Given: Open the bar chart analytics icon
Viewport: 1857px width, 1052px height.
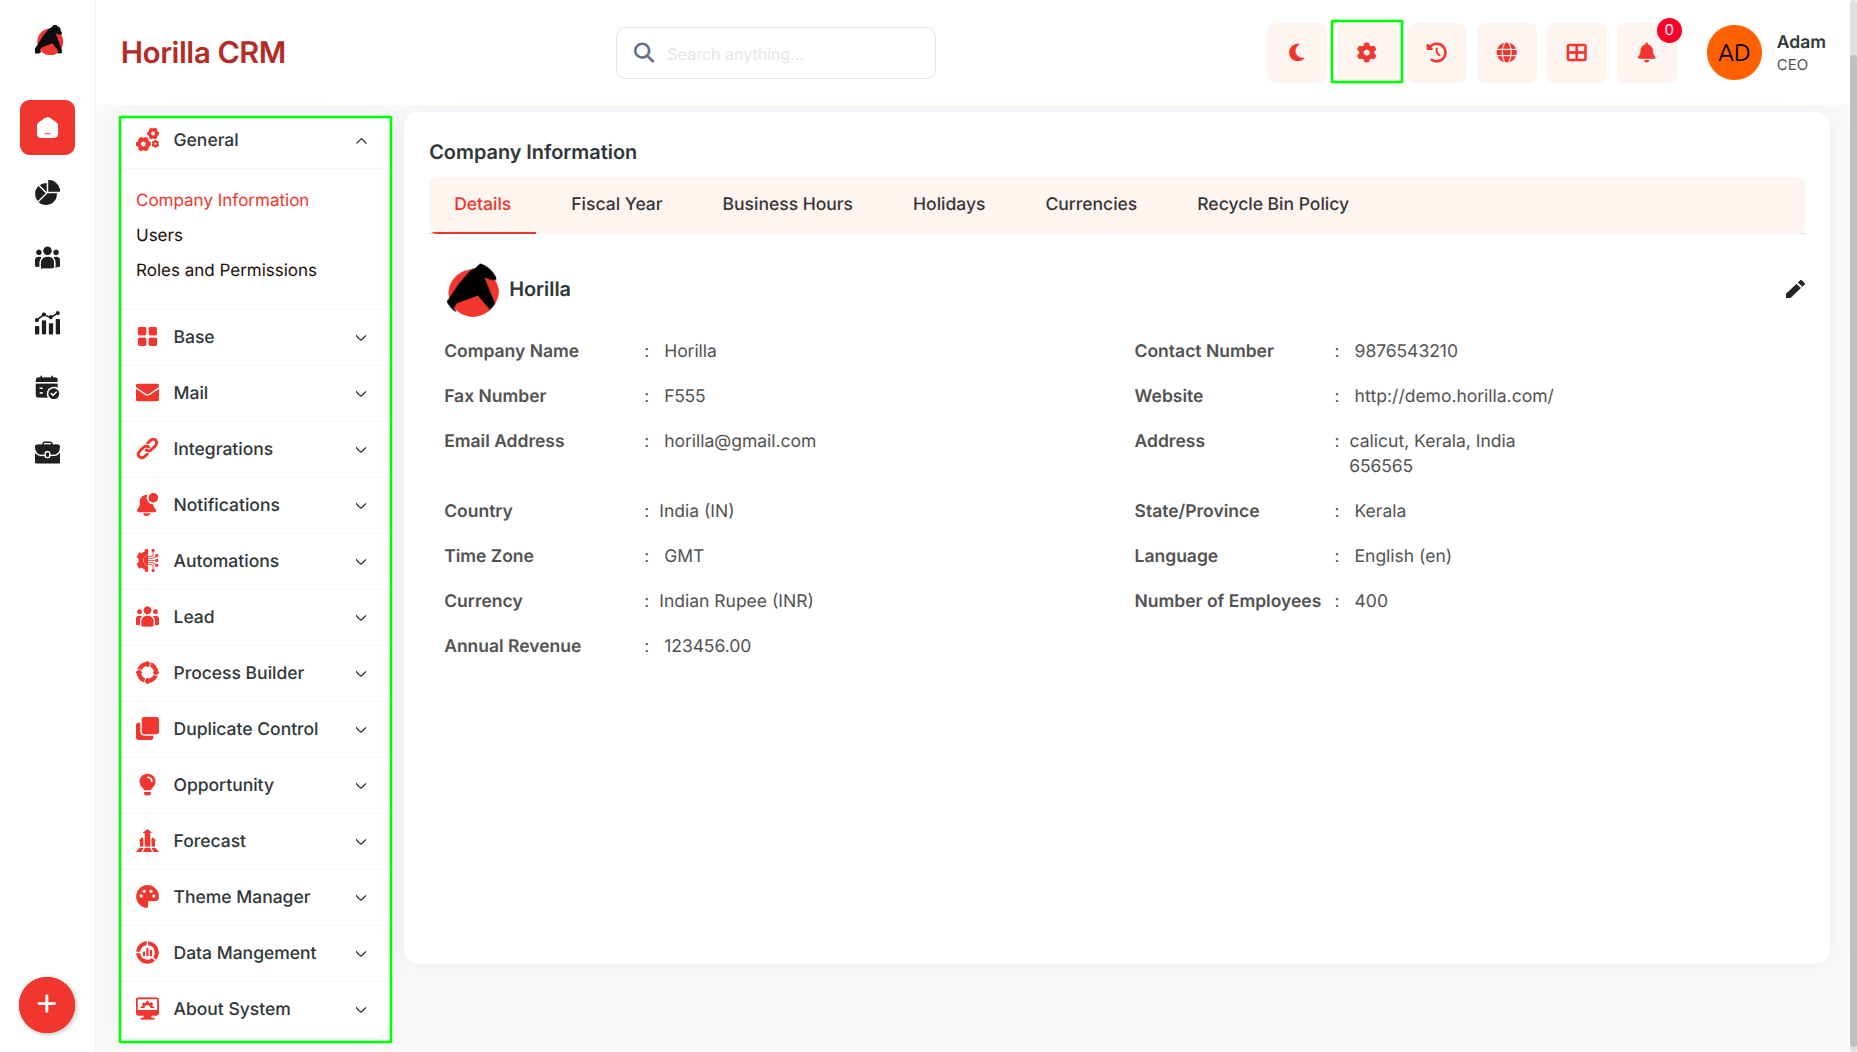Looking at the screenshot, I should pyautogui.click(x=47, y=323).
